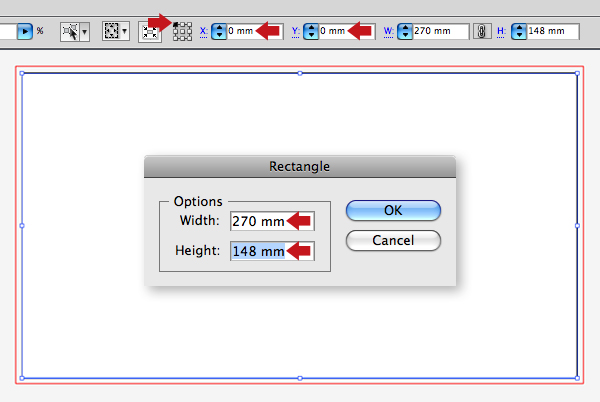Viewport: 600px width, 402px height.
Task: Click the top-left corner handle of the rectangle
Action: (22, 73)
